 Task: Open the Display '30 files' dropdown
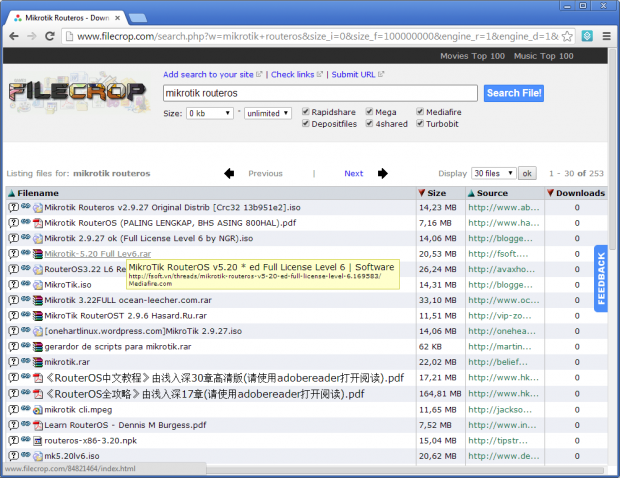coord(494,173)
